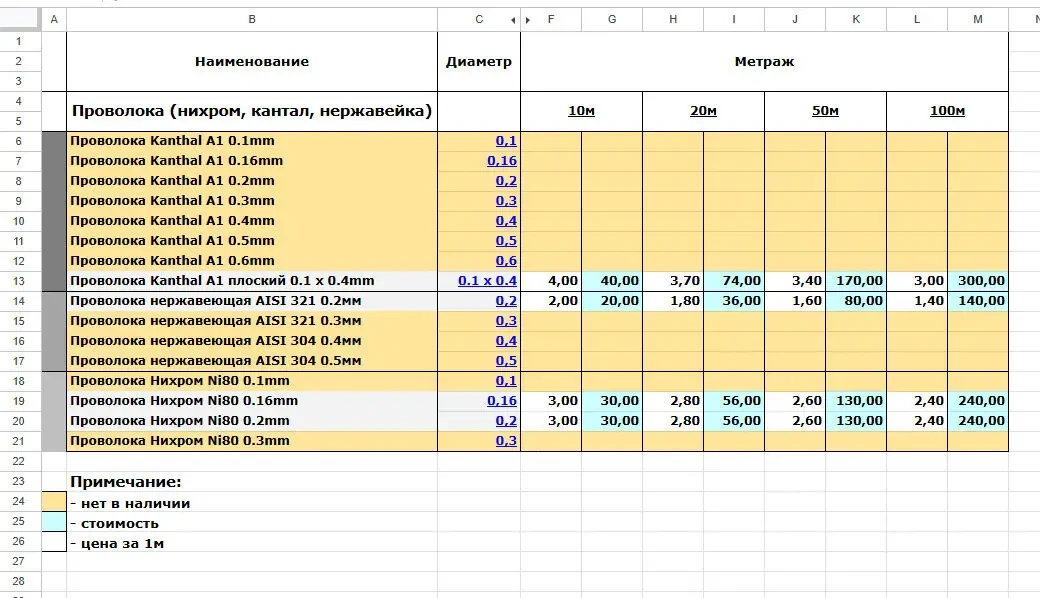1040x598 pixels.
Task: Select the Диаметр header cell
Action: pyautogui.click(x=478, y=61)
